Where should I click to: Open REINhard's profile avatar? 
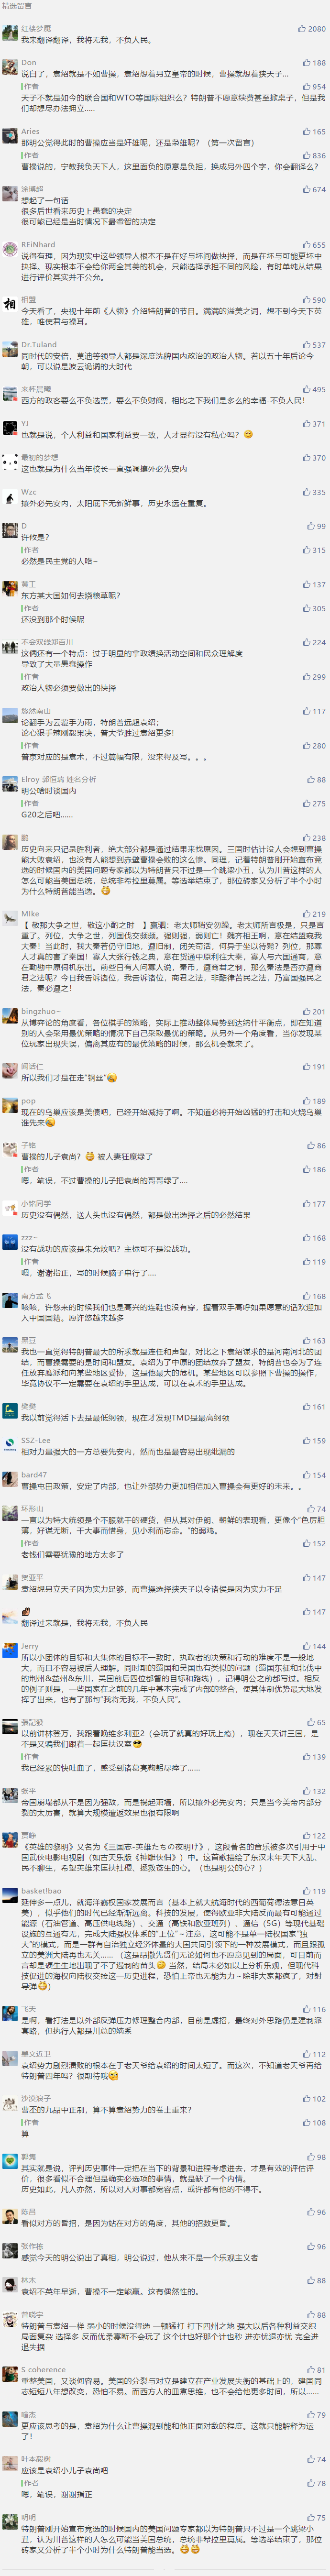(x=10, y=248)
